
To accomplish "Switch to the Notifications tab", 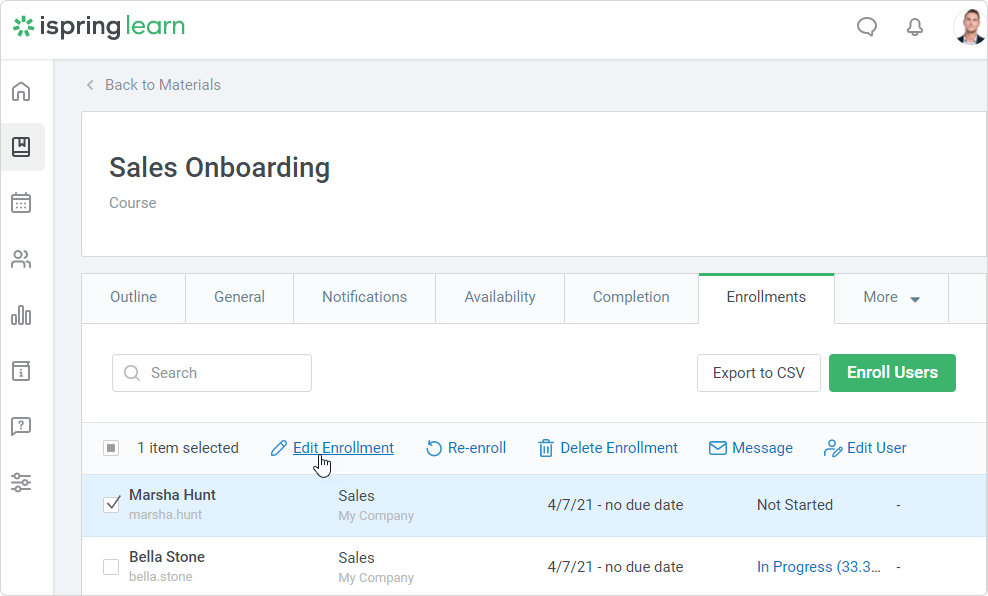I will tap(364, 297).
